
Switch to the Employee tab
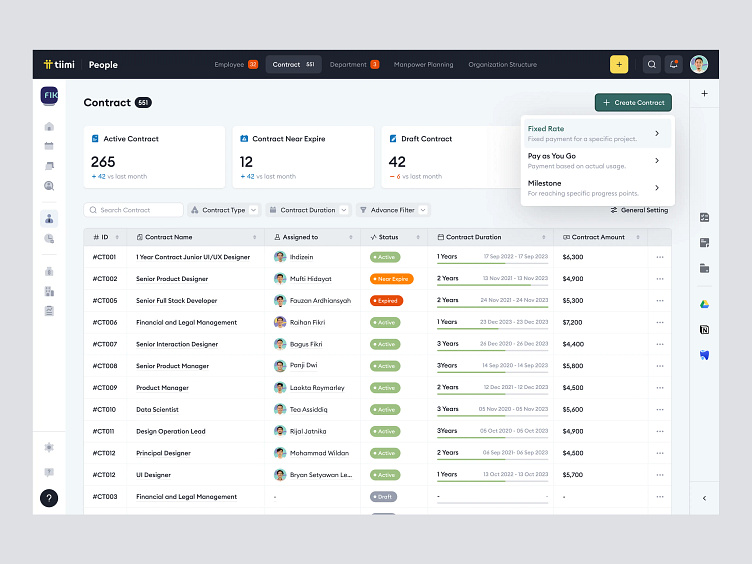point(236,64)
